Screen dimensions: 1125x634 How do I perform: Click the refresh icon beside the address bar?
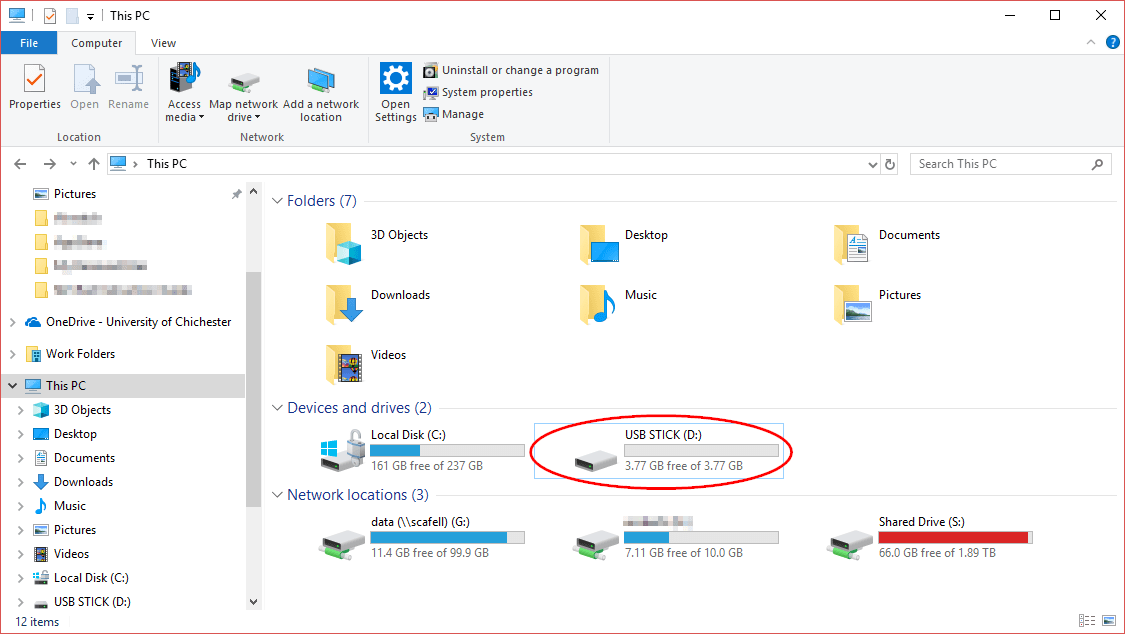click(x=889, y=163)
